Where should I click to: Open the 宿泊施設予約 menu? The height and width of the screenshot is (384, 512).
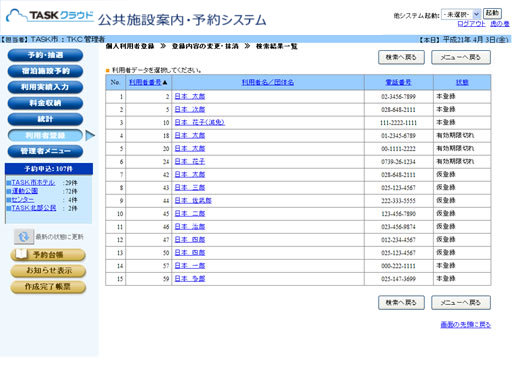point(45,71)
